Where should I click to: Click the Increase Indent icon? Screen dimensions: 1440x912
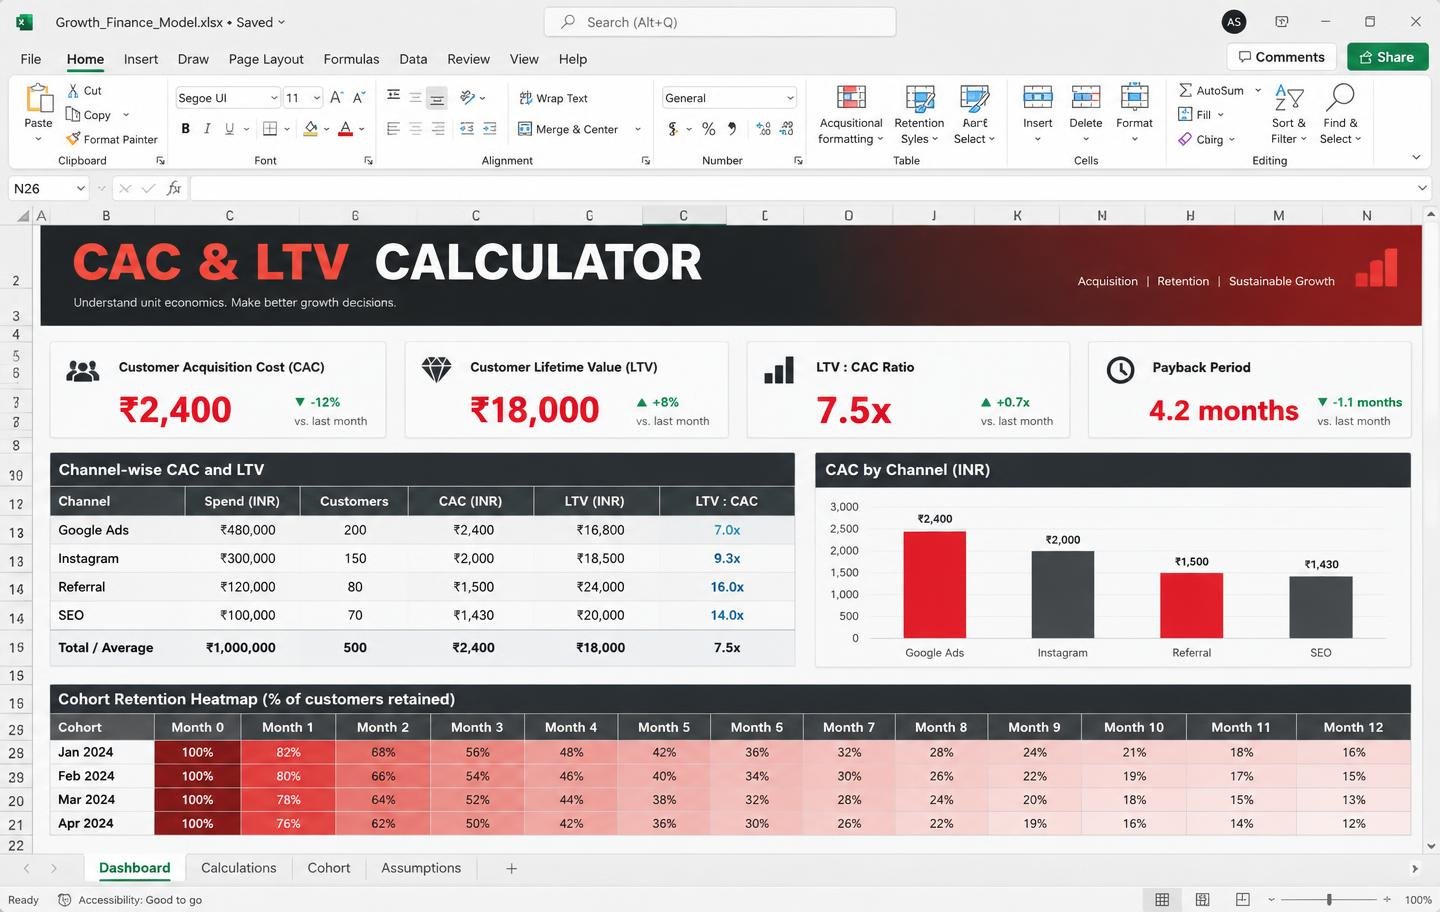pos(489,129)
